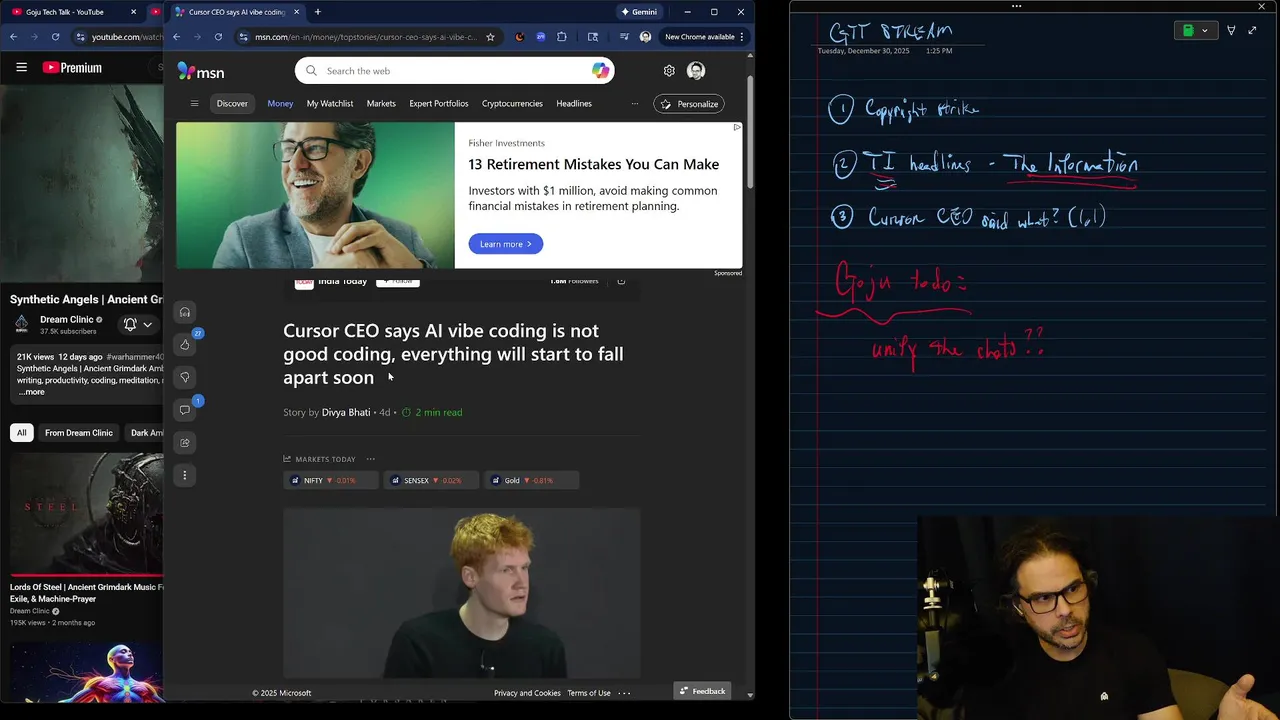Go to Cryptocurrencies section
The width and height of the screenshot is (1280, 720).
click(512, 103)
